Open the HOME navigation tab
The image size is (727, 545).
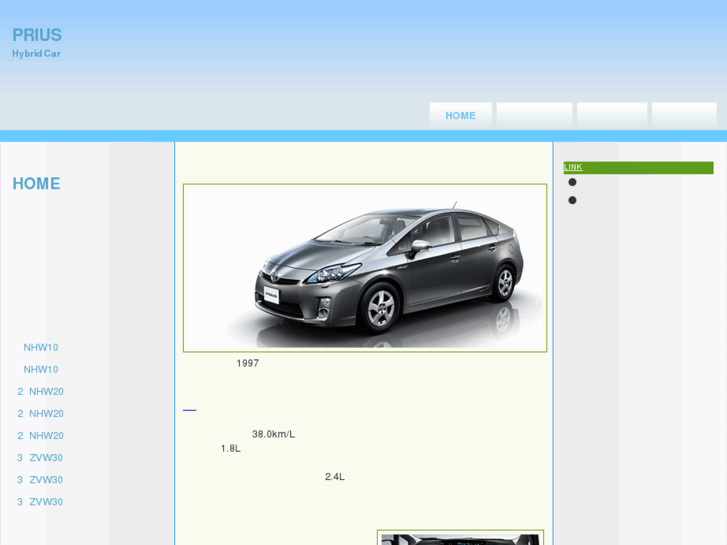pos(460,115)
